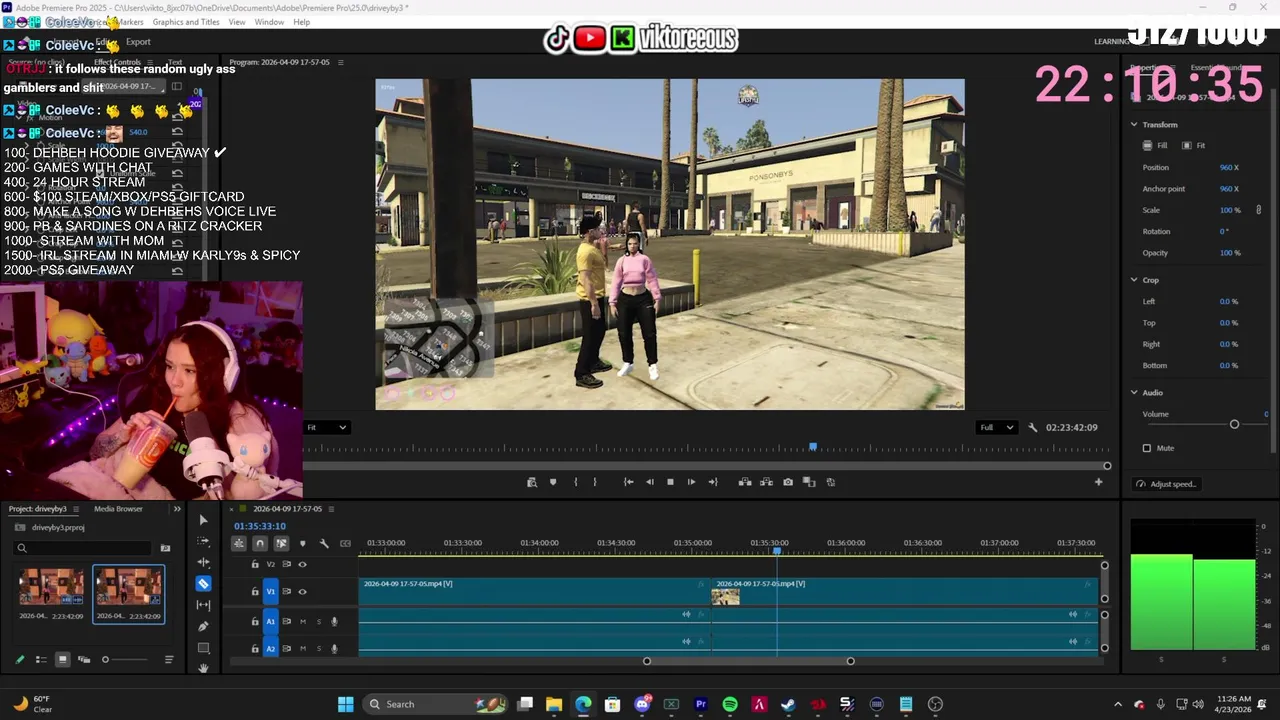Open the Window menu
1280x720 pixels.
click(x=269, y=22)
